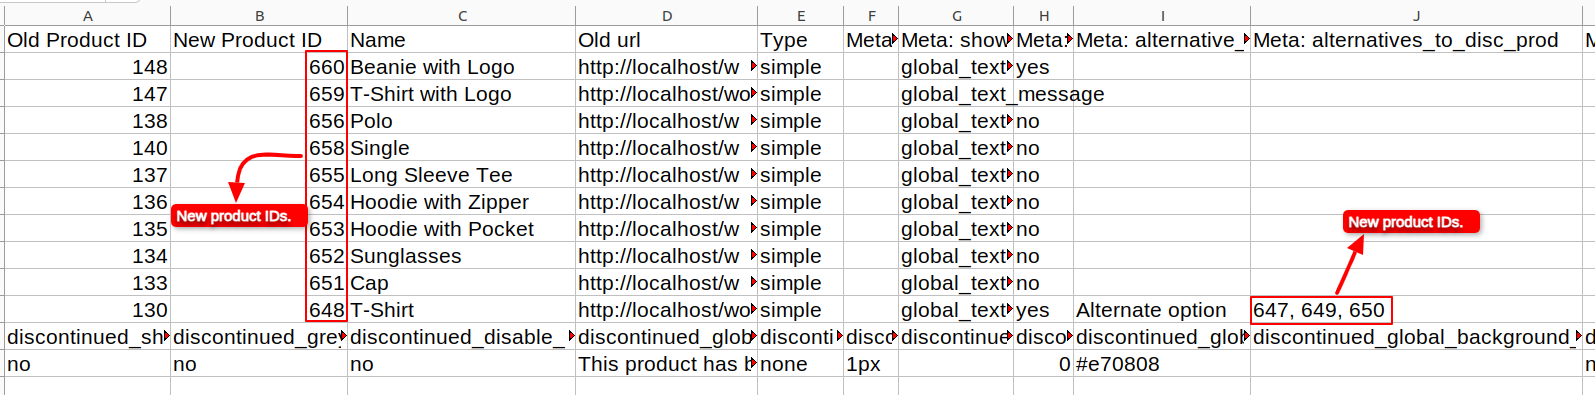The width and height of the screenshot is (1595, 395).
Task: Select the Sunglasses name cell
Action: click(461, 256)
